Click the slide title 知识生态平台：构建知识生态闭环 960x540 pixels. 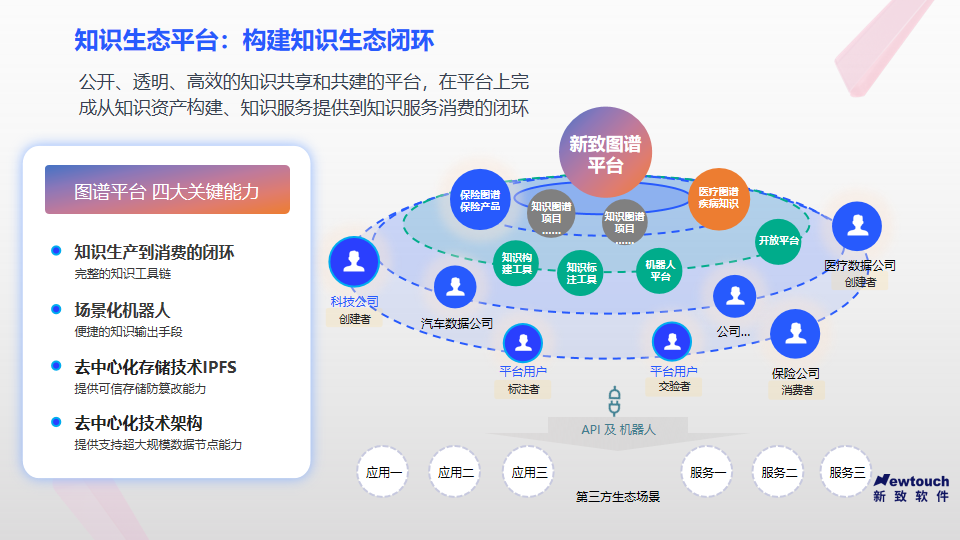(x=254, y=40)
